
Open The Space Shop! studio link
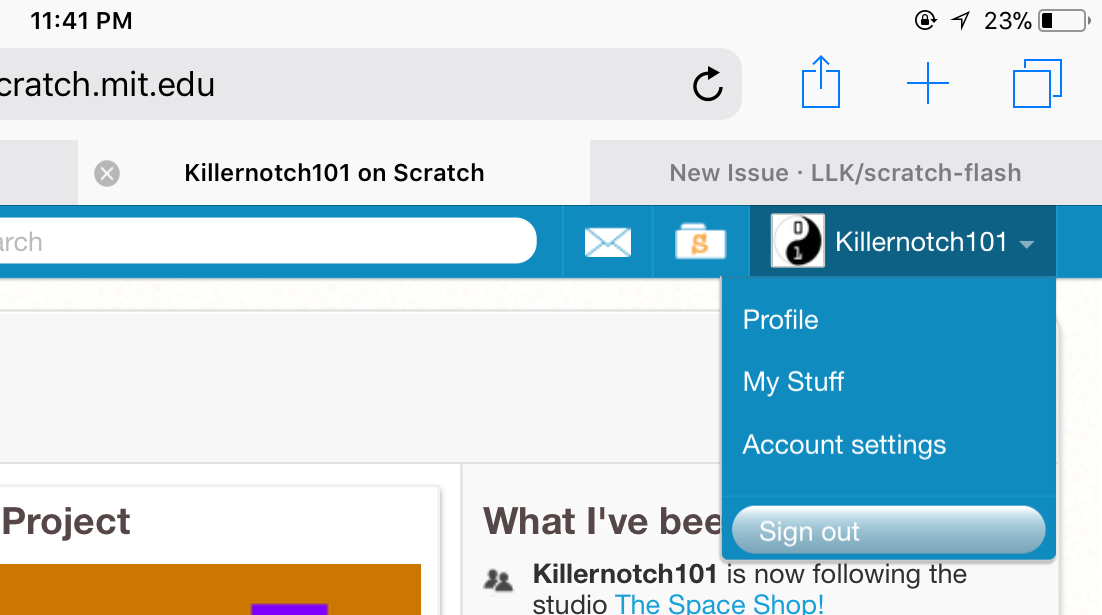click(719, 604)
